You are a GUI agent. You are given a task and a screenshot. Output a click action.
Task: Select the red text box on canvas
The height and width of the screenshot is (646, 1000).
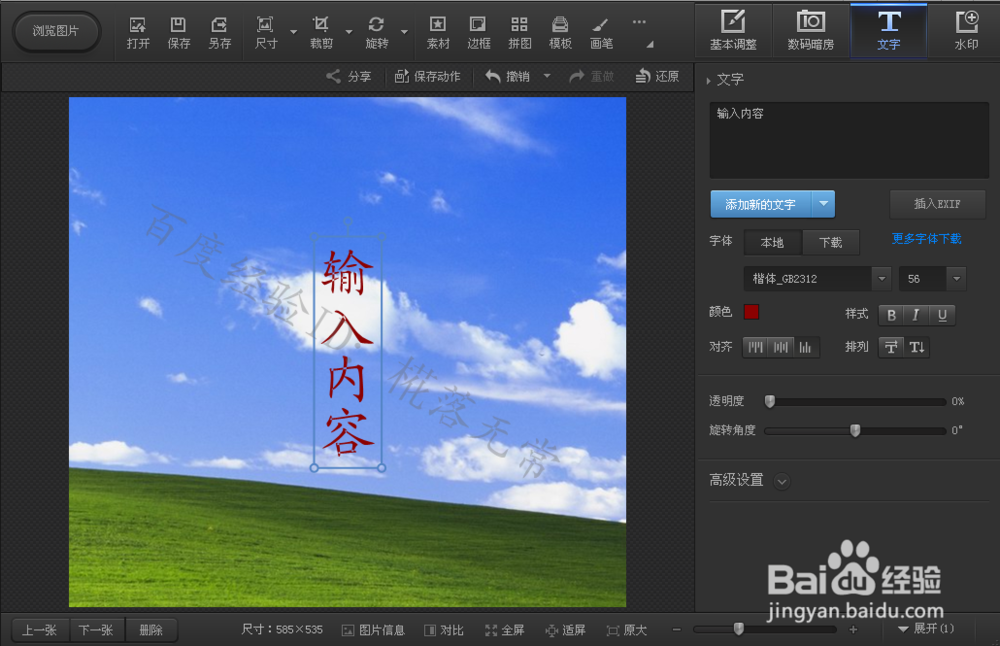pos(348,352)
